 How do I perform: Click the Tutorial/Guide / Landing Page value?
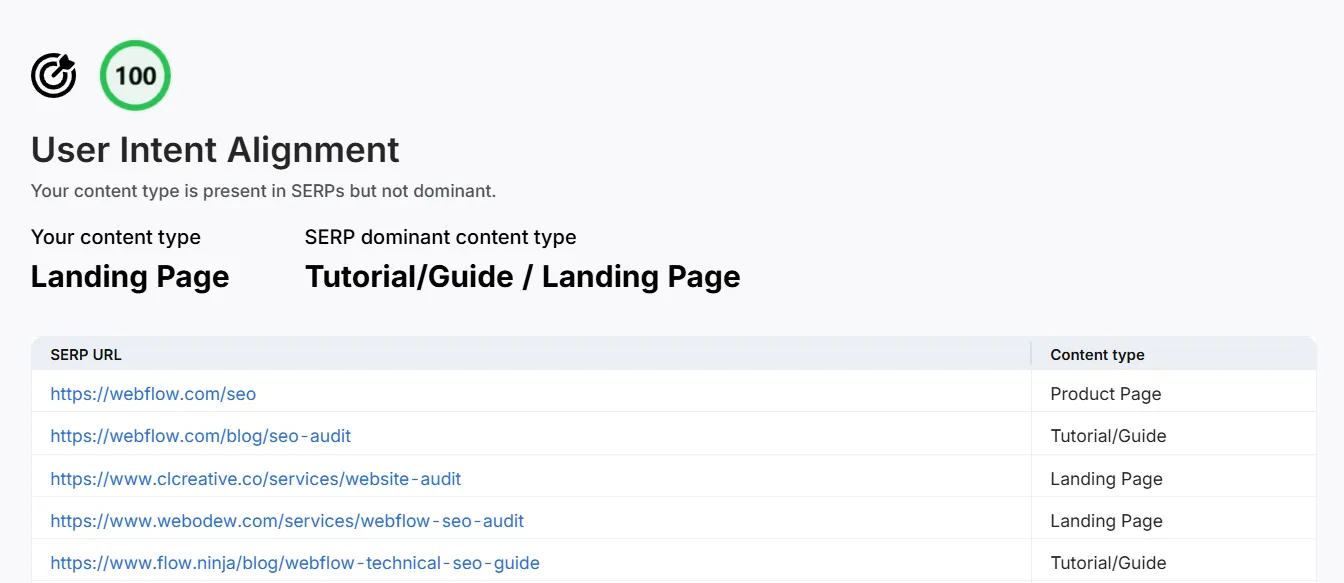(x=522, y=276)
